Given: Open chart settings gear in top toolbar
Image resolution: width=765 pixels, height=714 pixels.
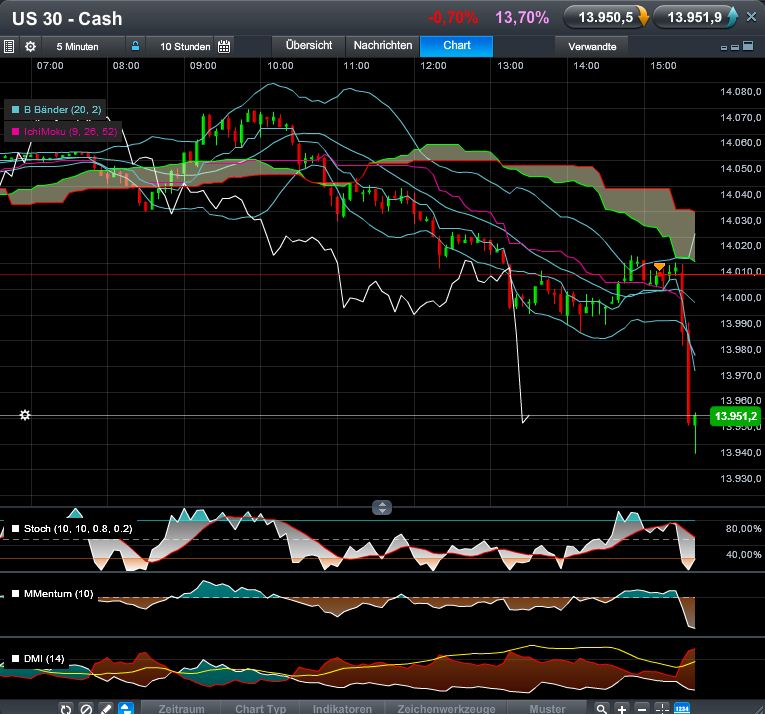Looking at the screenshot, I should 30,47.
